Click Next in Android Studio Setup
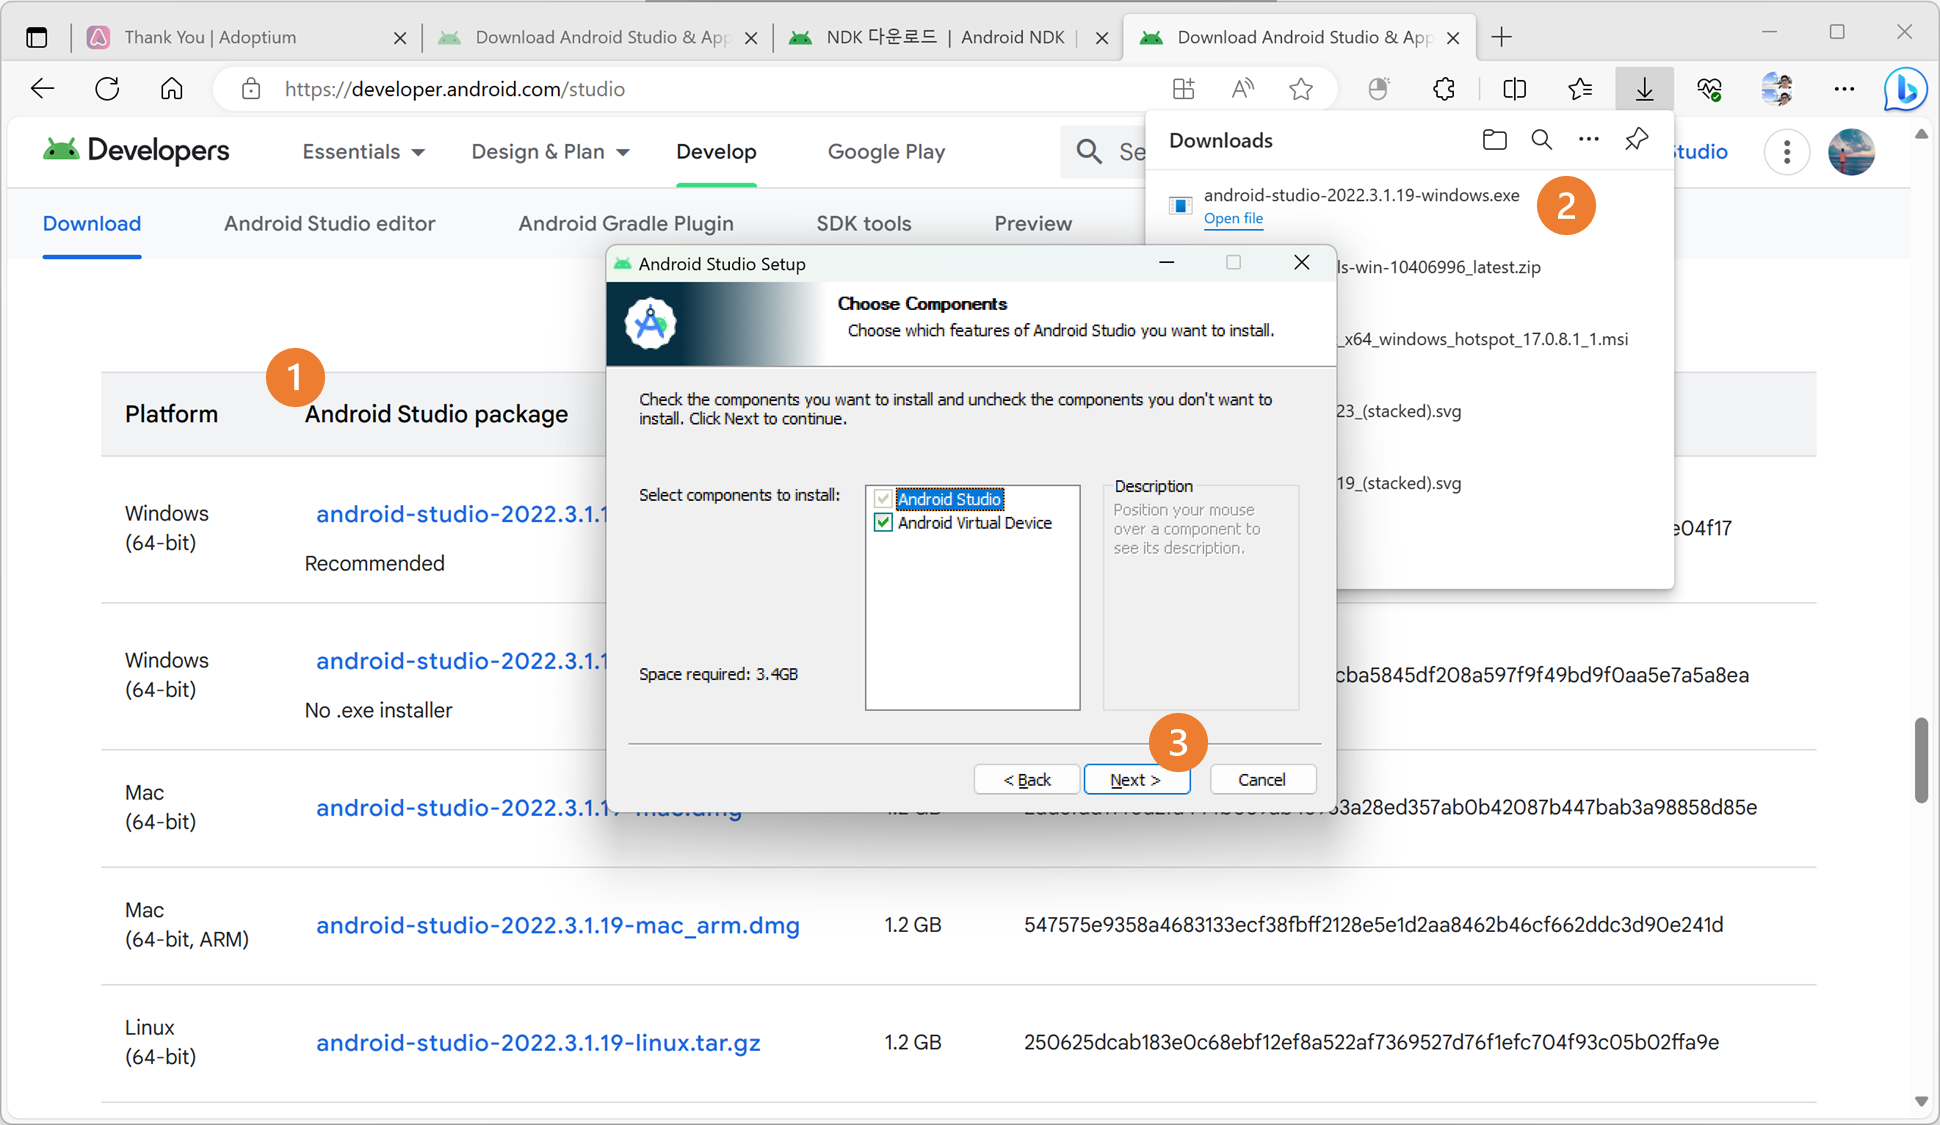 (x=1135, y=780)
